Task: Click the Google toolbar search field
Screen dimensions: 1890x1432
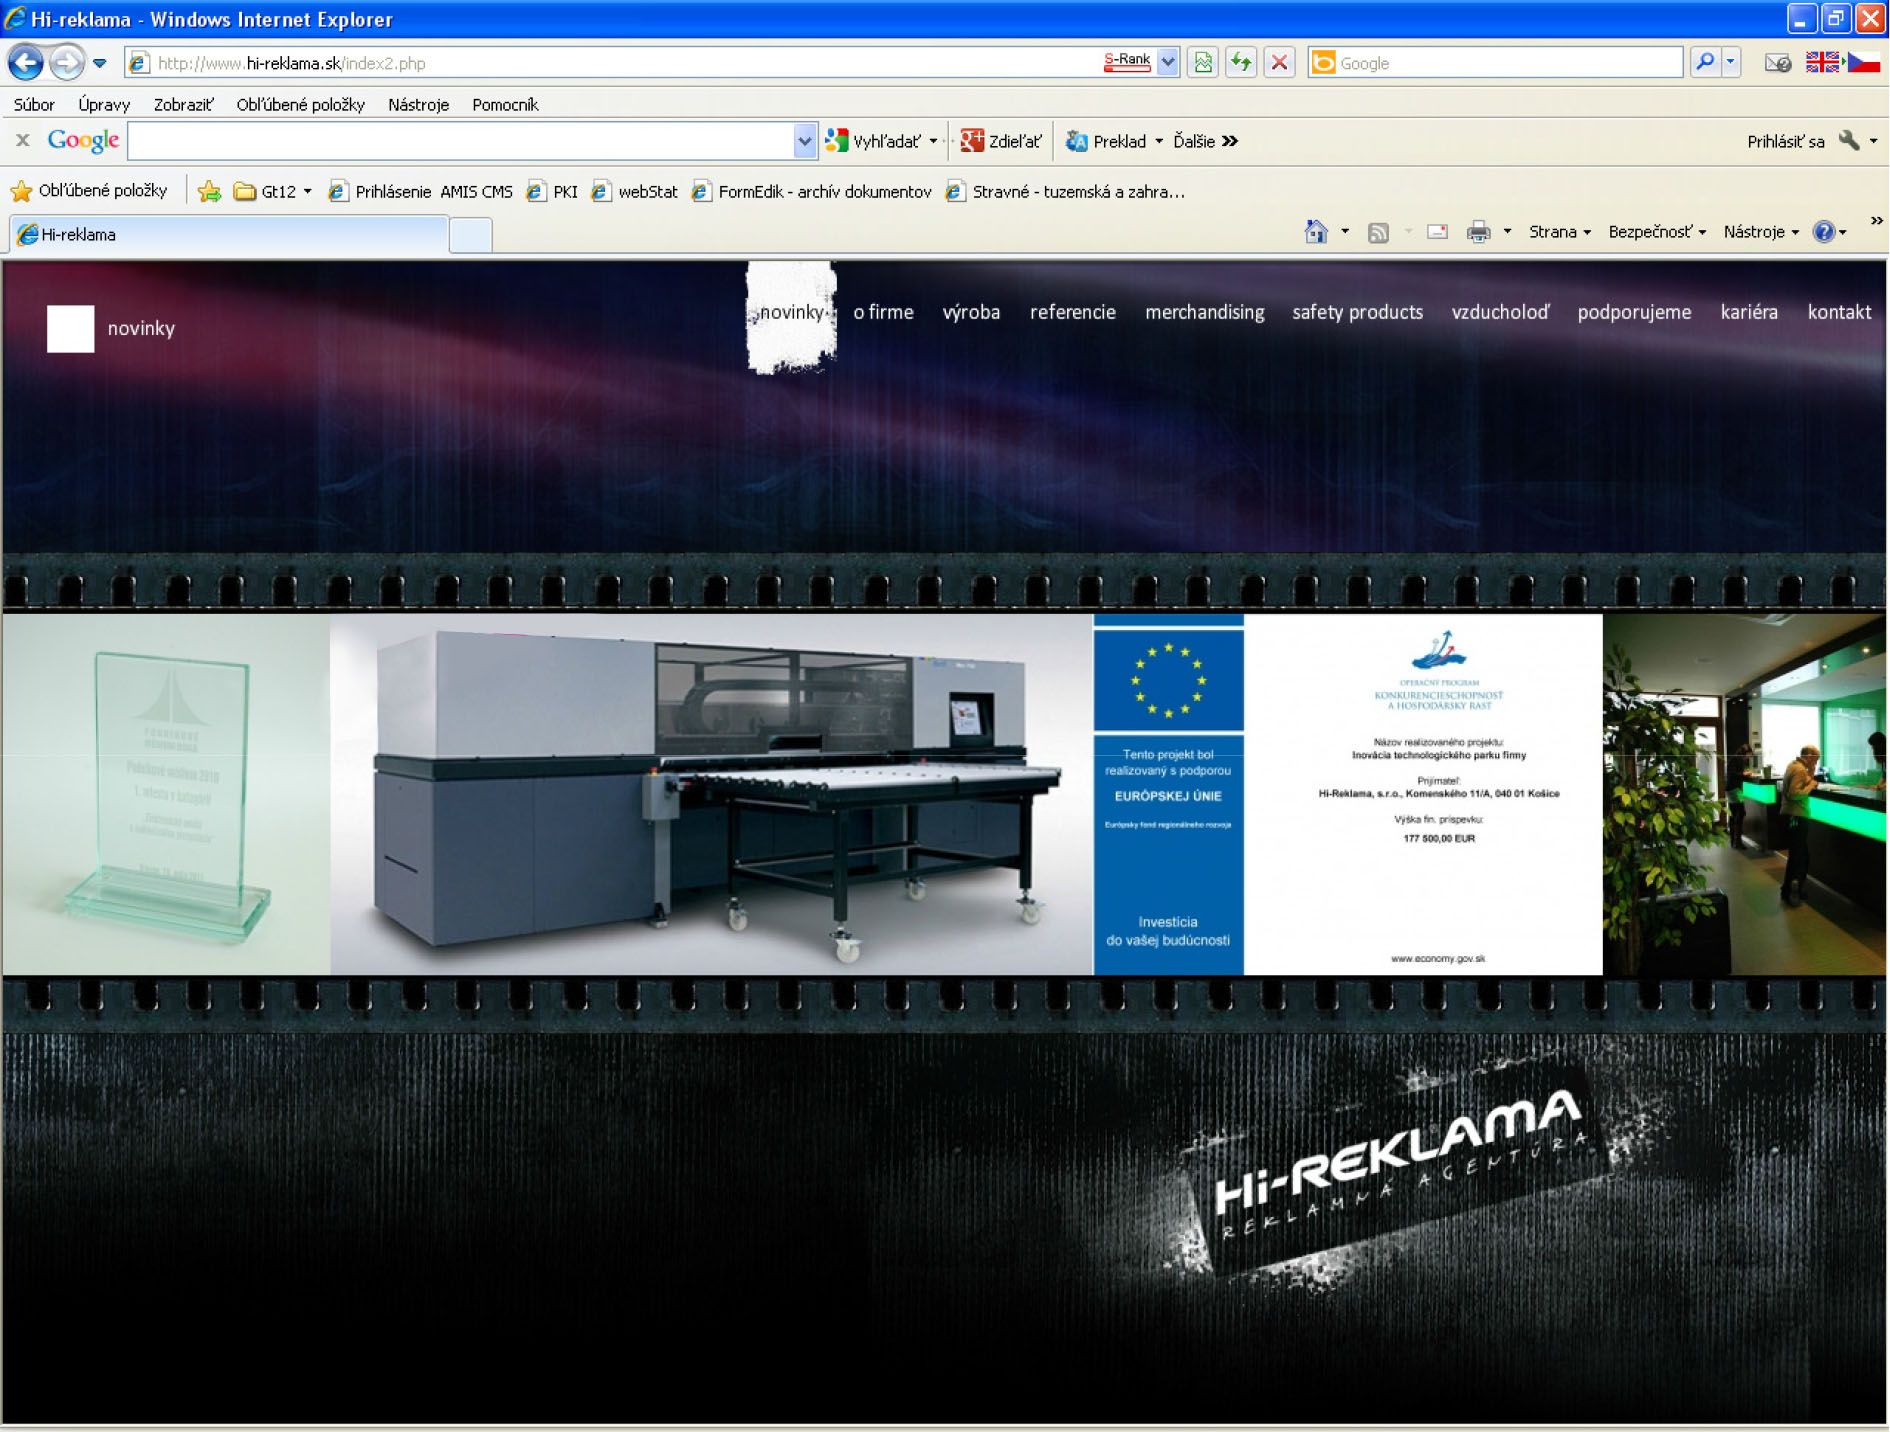Action: pos(460,141)
